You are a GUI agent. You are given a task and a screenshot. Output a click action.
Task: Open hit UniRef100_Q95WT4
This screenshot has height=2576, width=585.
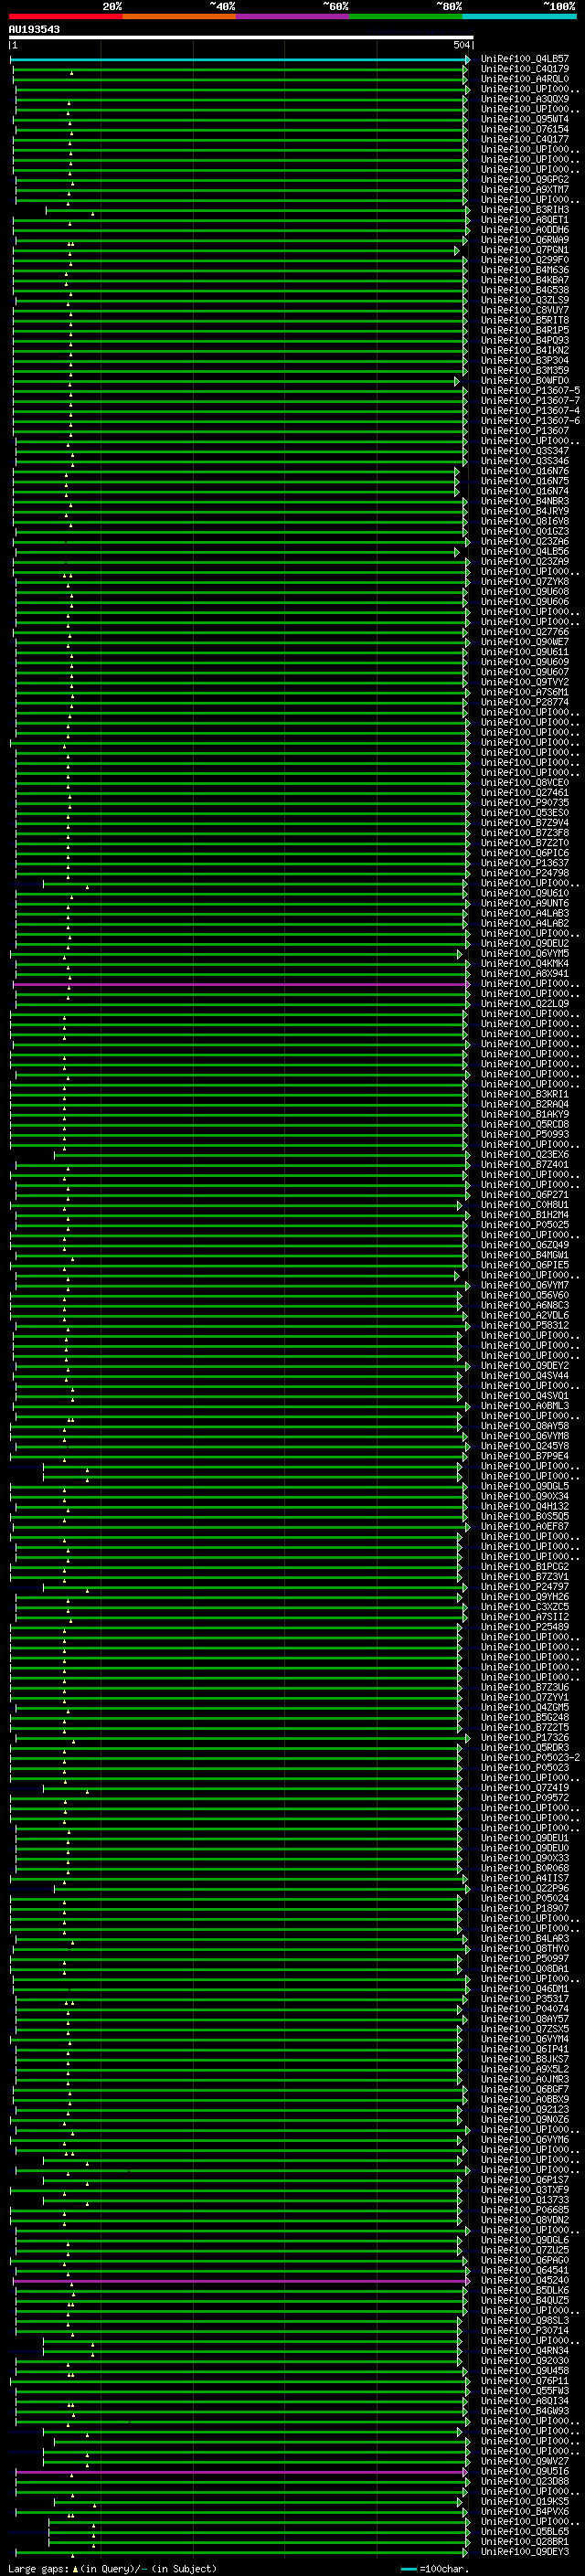click(525, 119)
